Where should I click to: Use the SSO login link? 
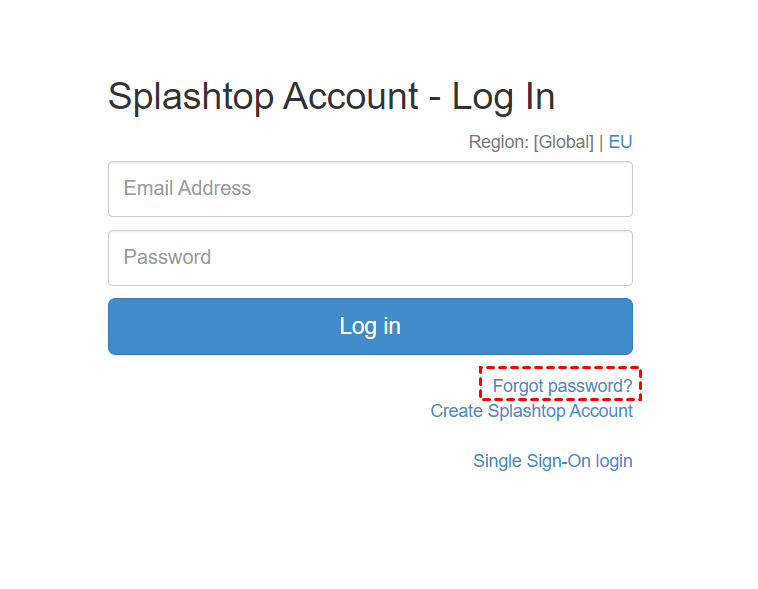[x=552, y=461]
